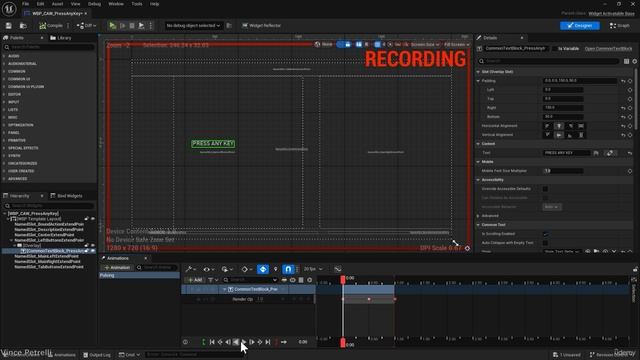Click the red timeline playhead handle
Screen dimensions: 640x360
343,279
